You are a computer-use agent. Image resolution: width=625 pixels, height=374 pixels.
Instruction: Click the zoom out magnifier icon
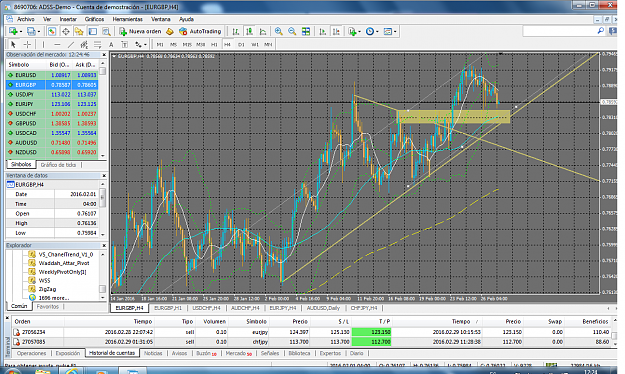292,31
